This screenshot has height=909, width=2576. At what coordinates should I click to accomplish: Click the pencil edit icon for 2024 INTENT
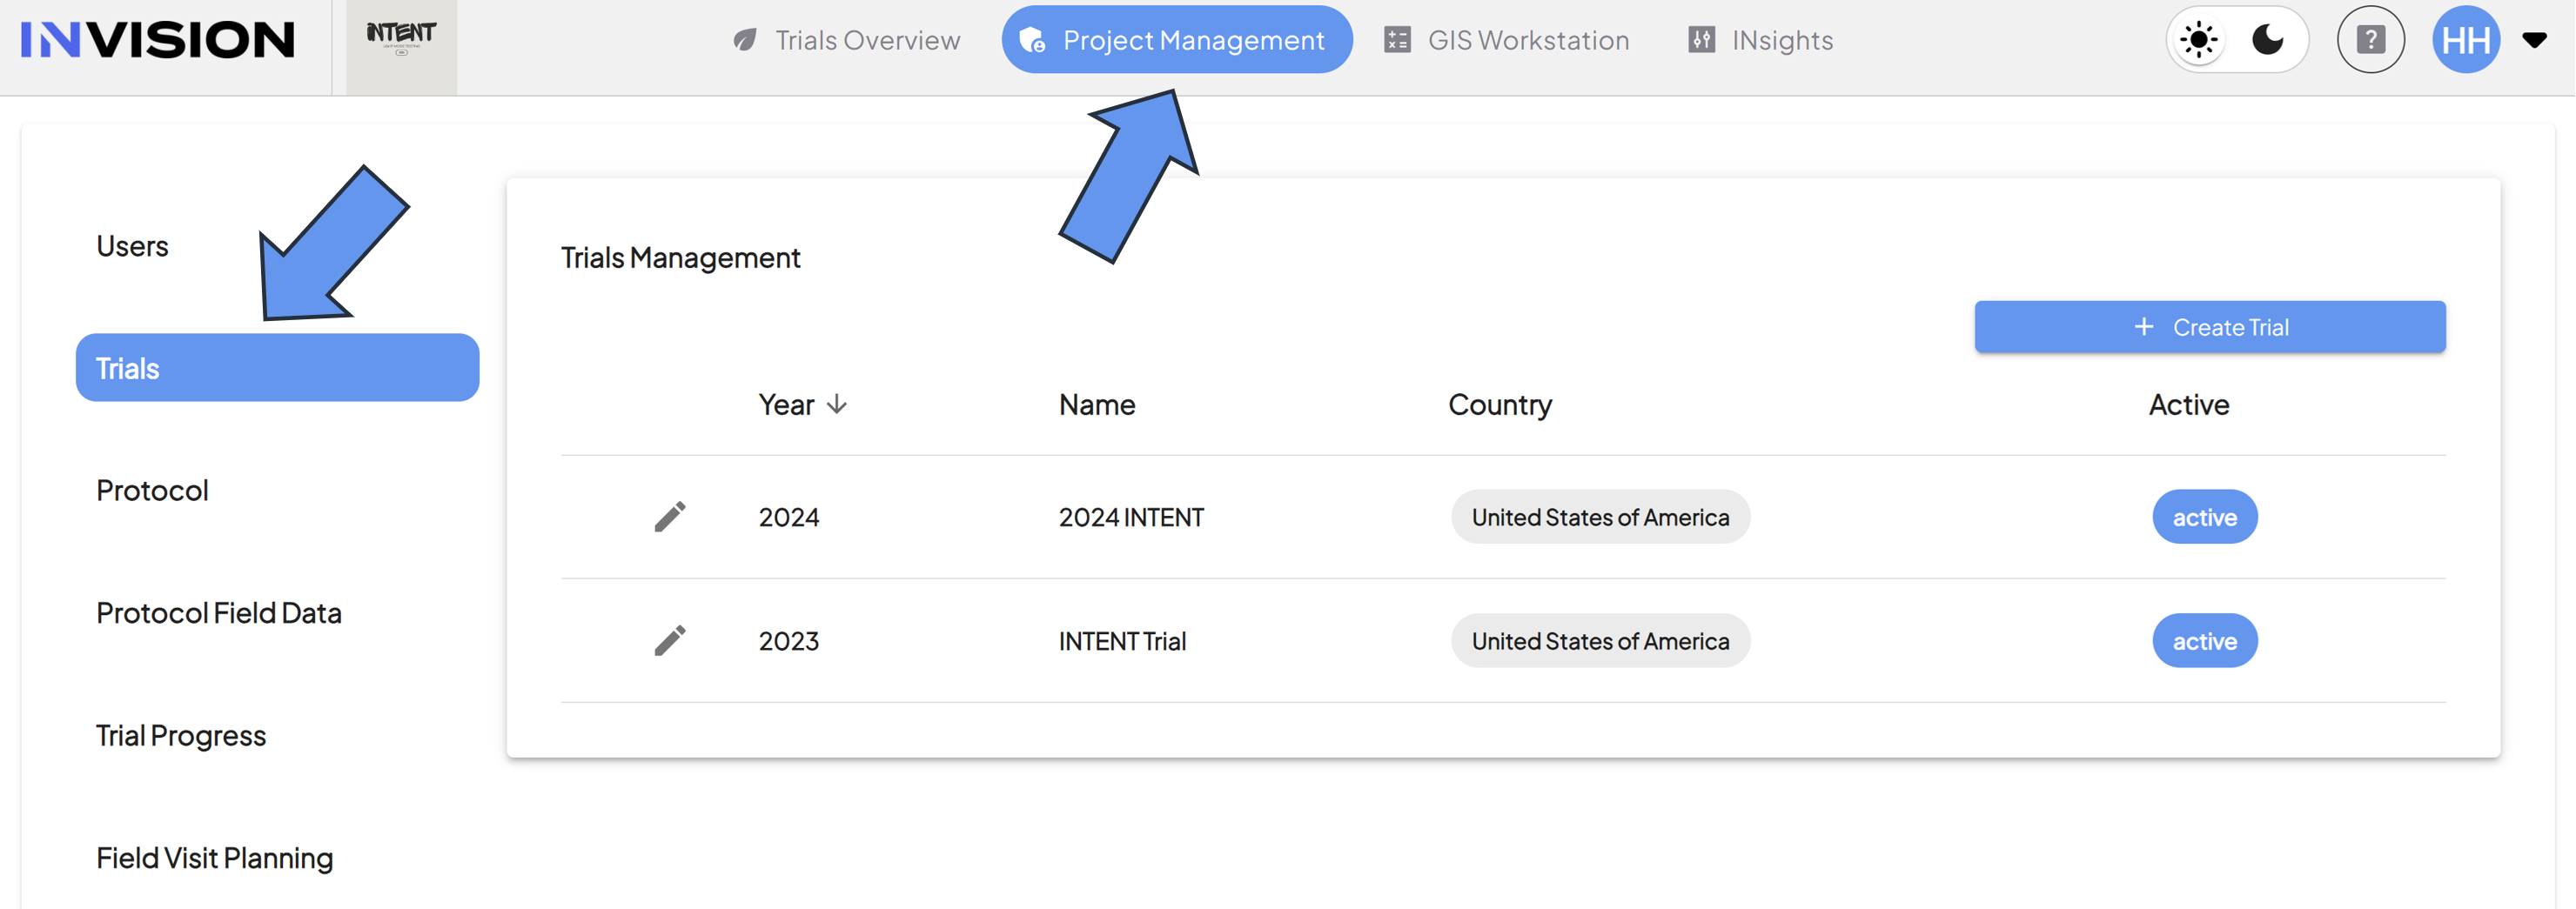670,517
